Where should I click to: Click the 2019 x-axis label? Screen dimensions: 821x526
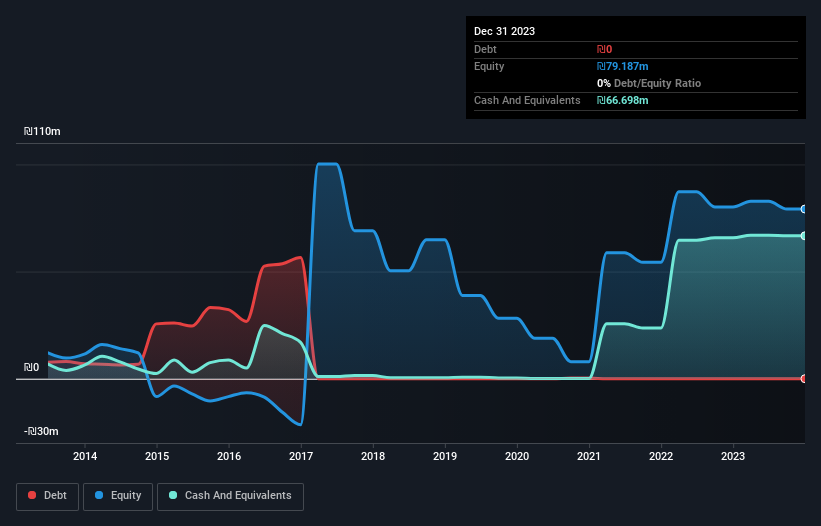coord(445,456)
